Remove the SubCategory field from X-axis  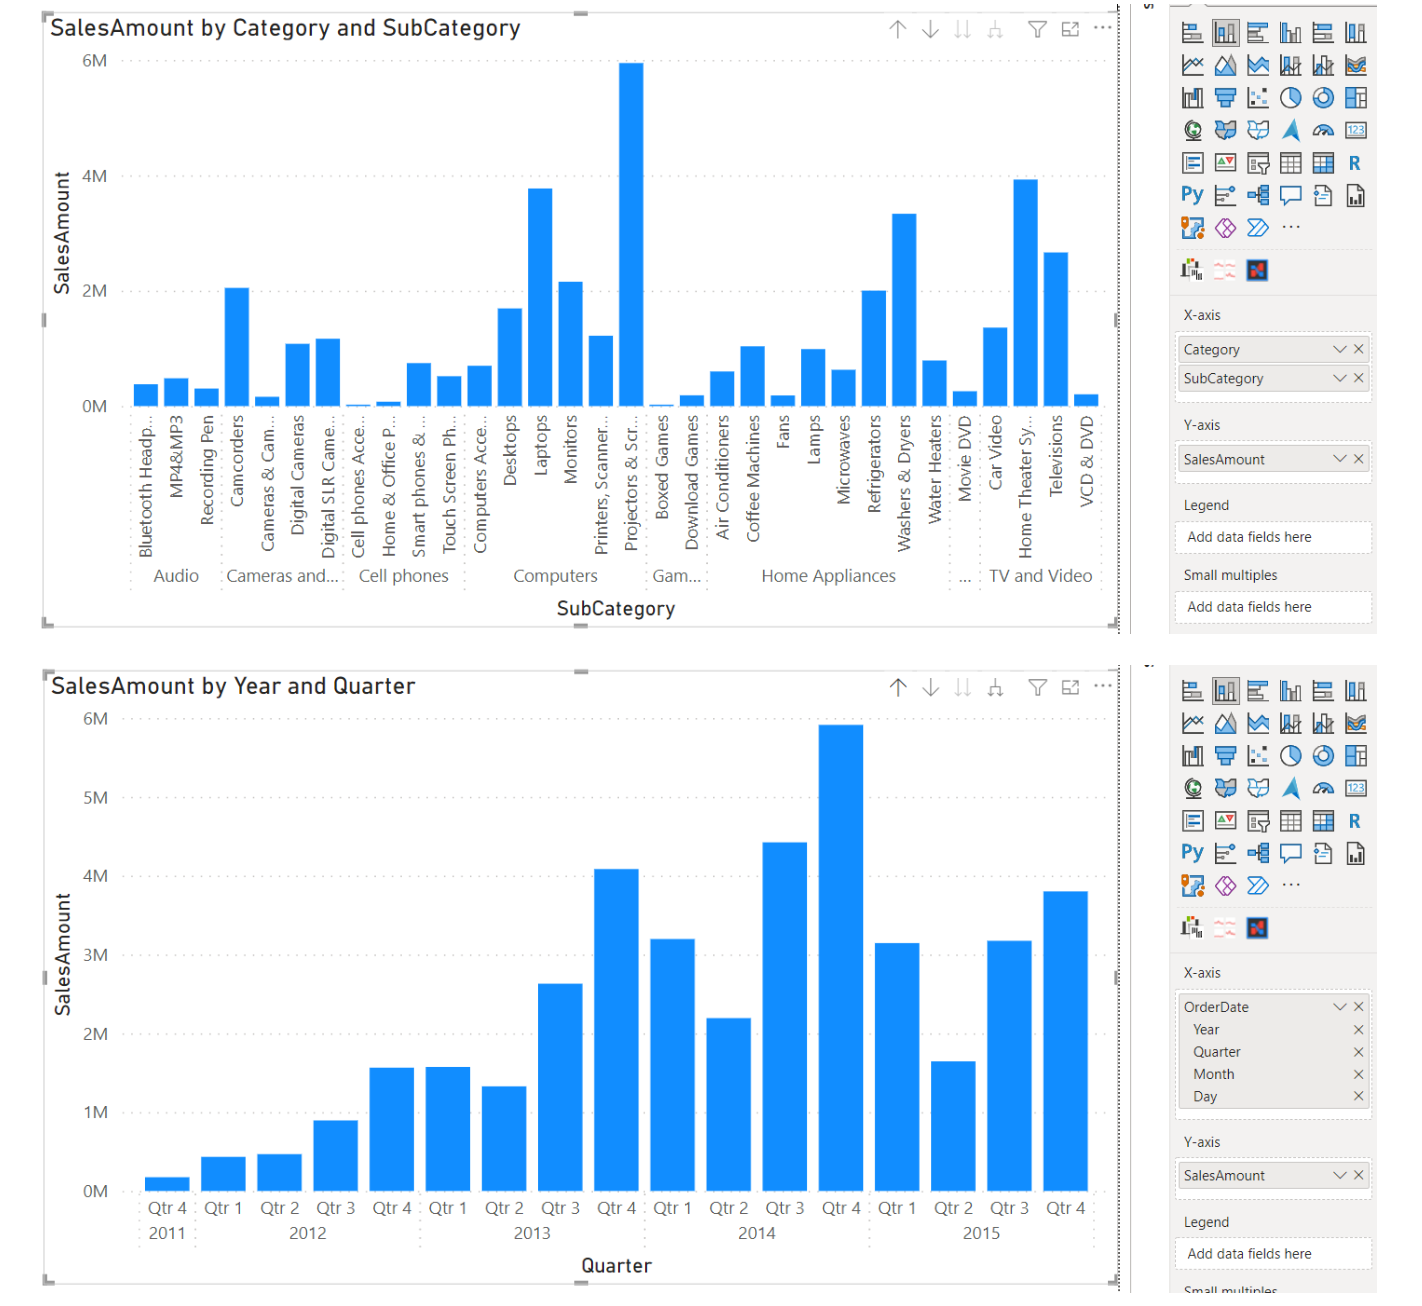[1358, 378]
